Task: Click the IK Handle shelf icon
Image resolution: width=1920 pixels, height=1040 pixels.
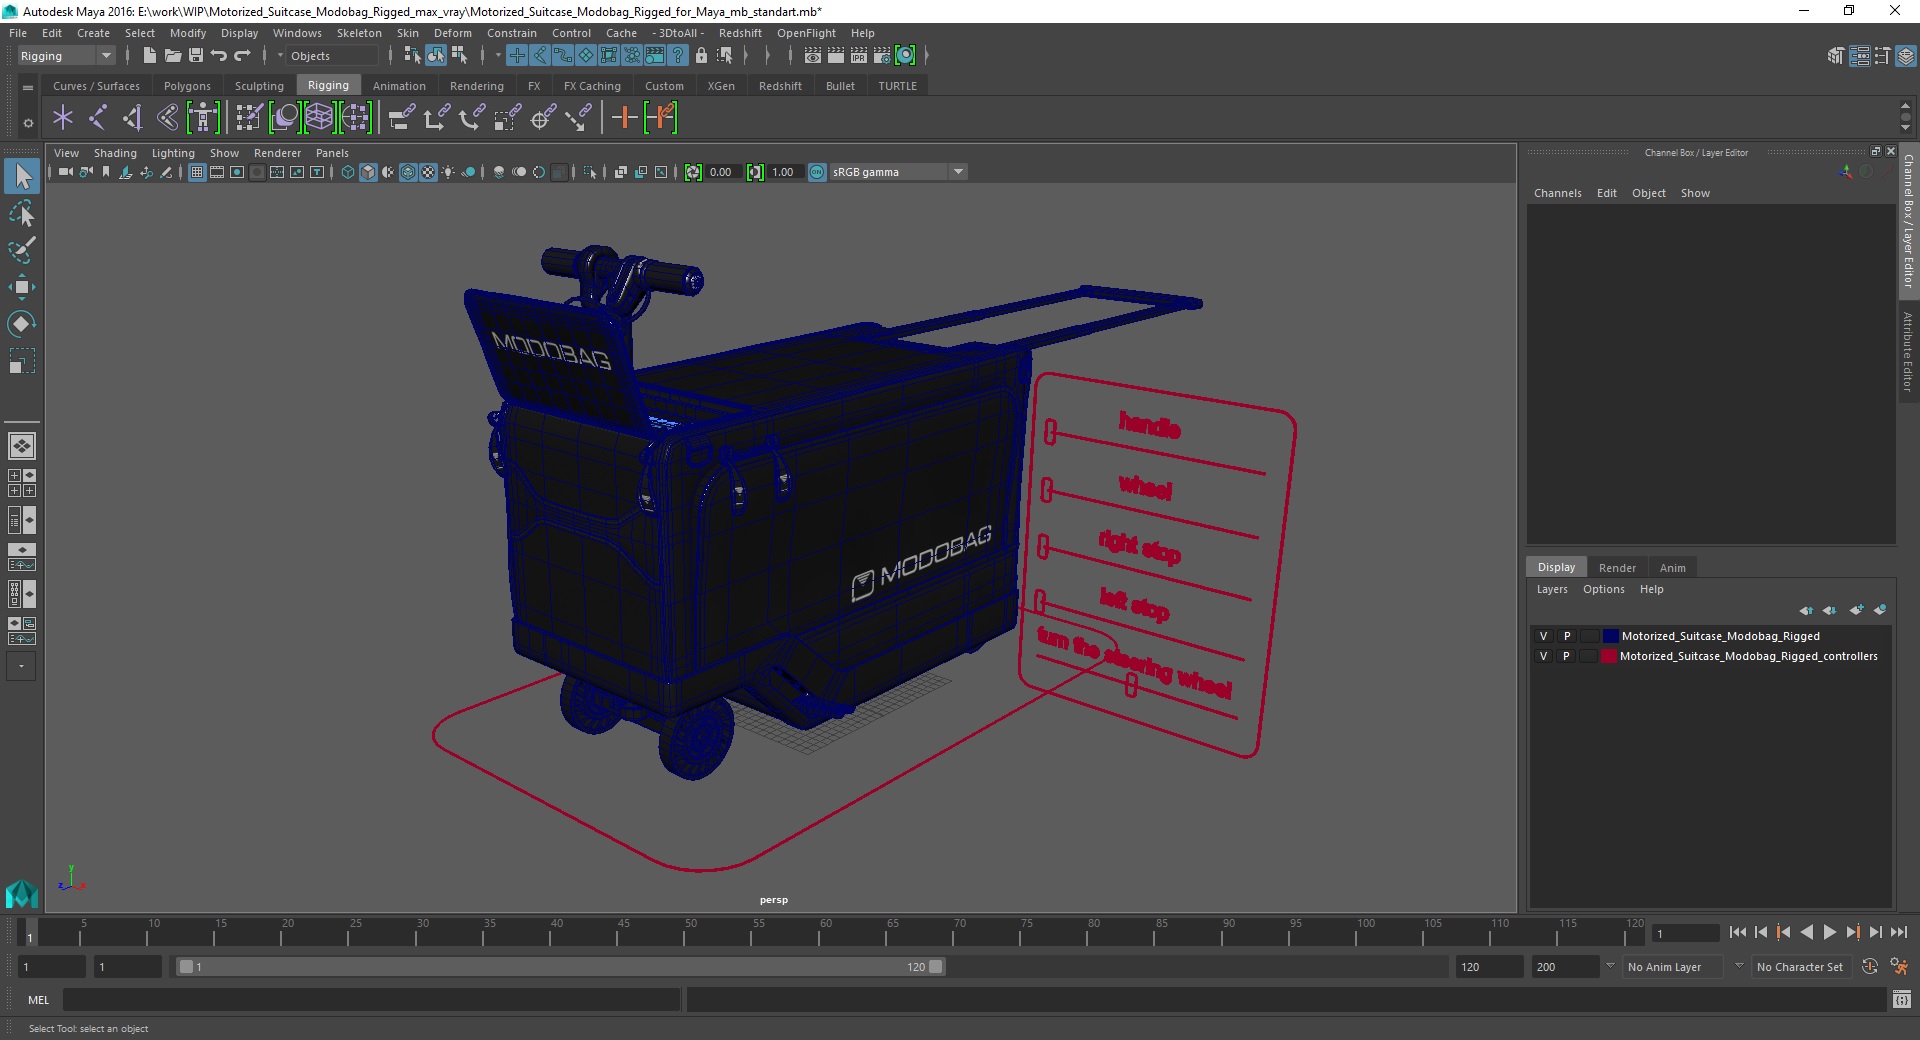Action: [x=133, y=118]
